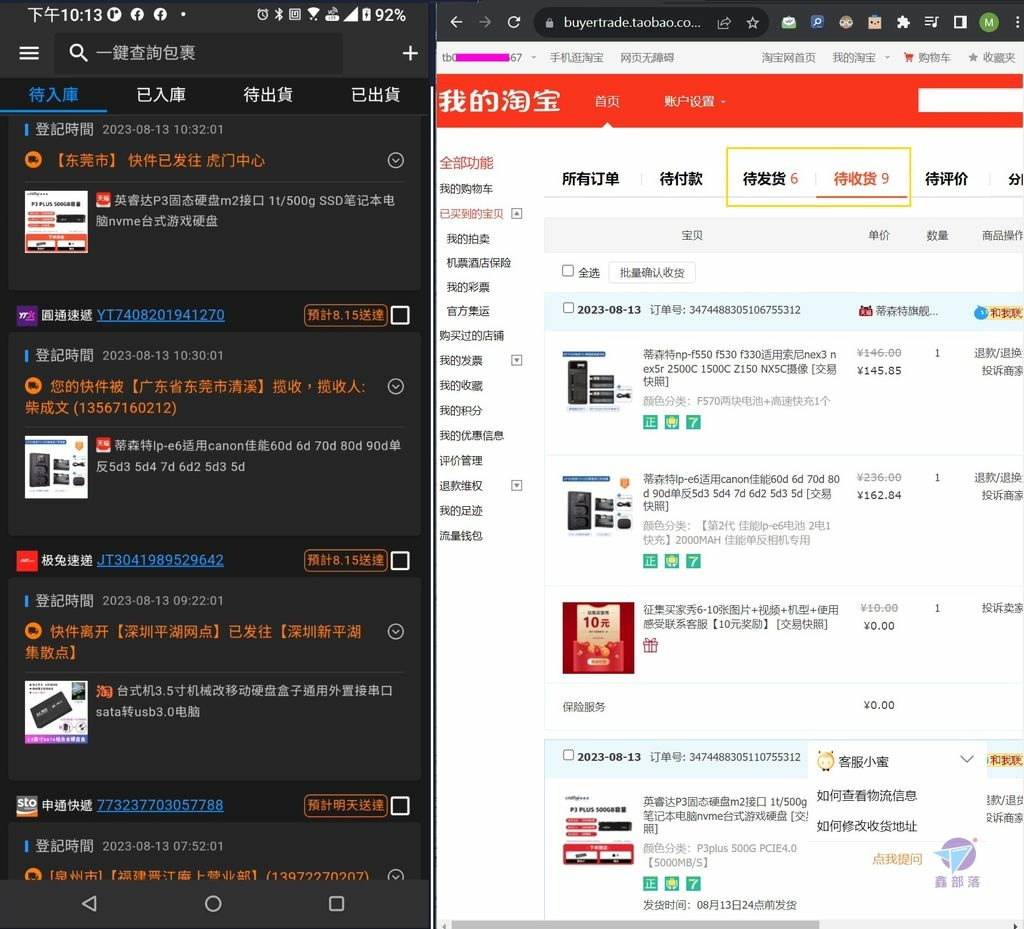
Task: Select order 3474488305110755312 checkbox
Action: click(x=568, y=755)
